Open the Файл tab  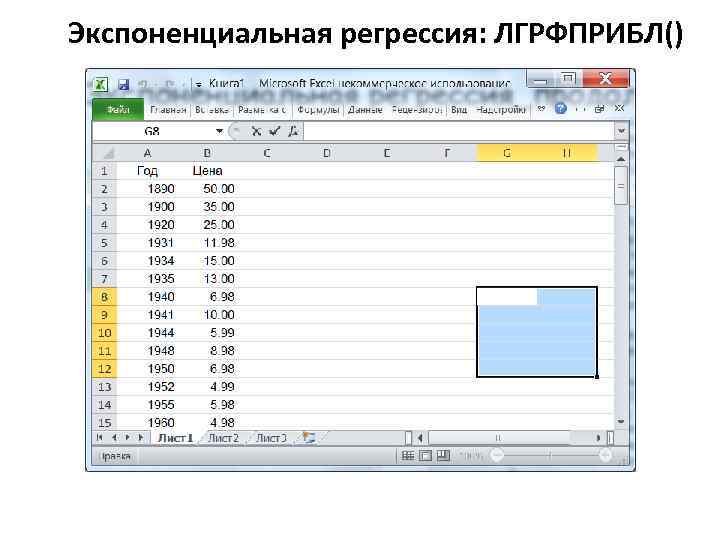tap(118, 110)
